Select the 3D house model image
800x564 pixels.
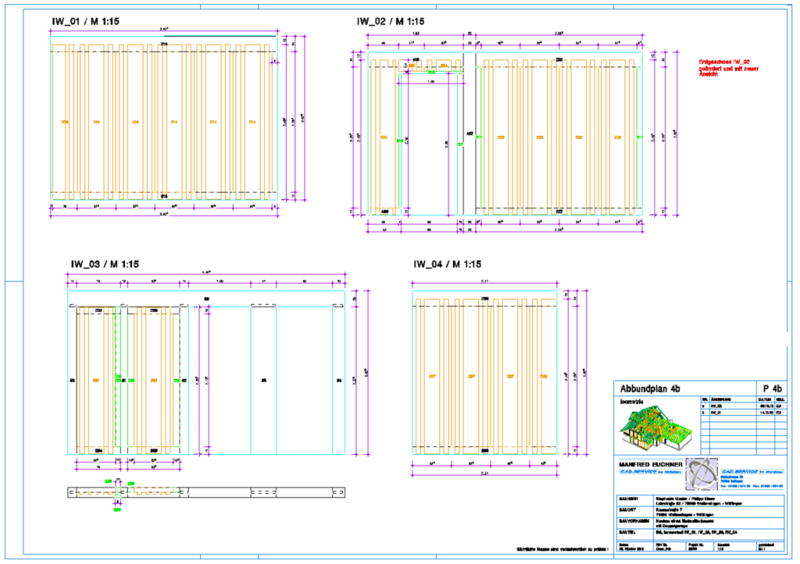click(656, 429)
